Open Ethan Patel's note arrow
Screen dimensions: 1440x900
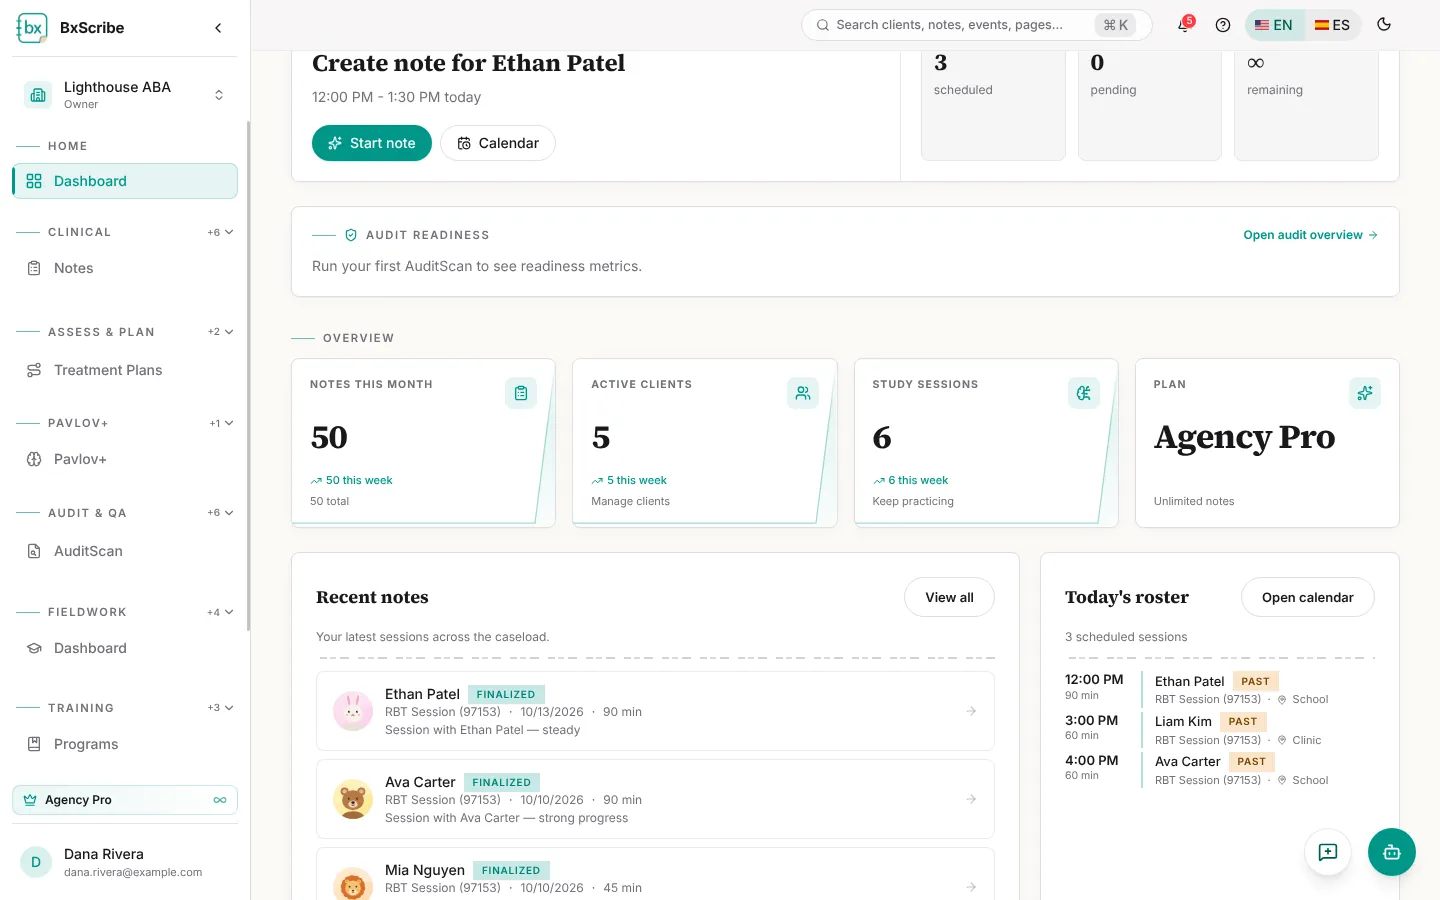(971, 711)
